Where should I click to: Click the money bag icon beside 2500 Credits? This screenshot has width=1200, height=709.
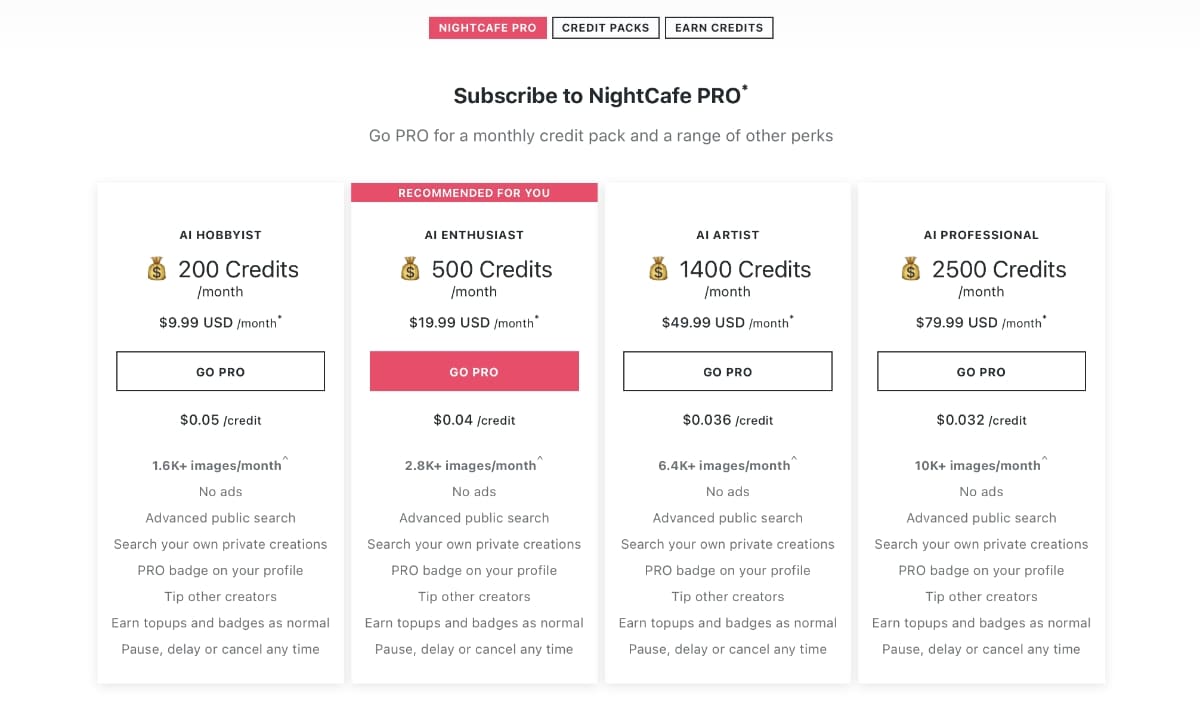point(910,269)
